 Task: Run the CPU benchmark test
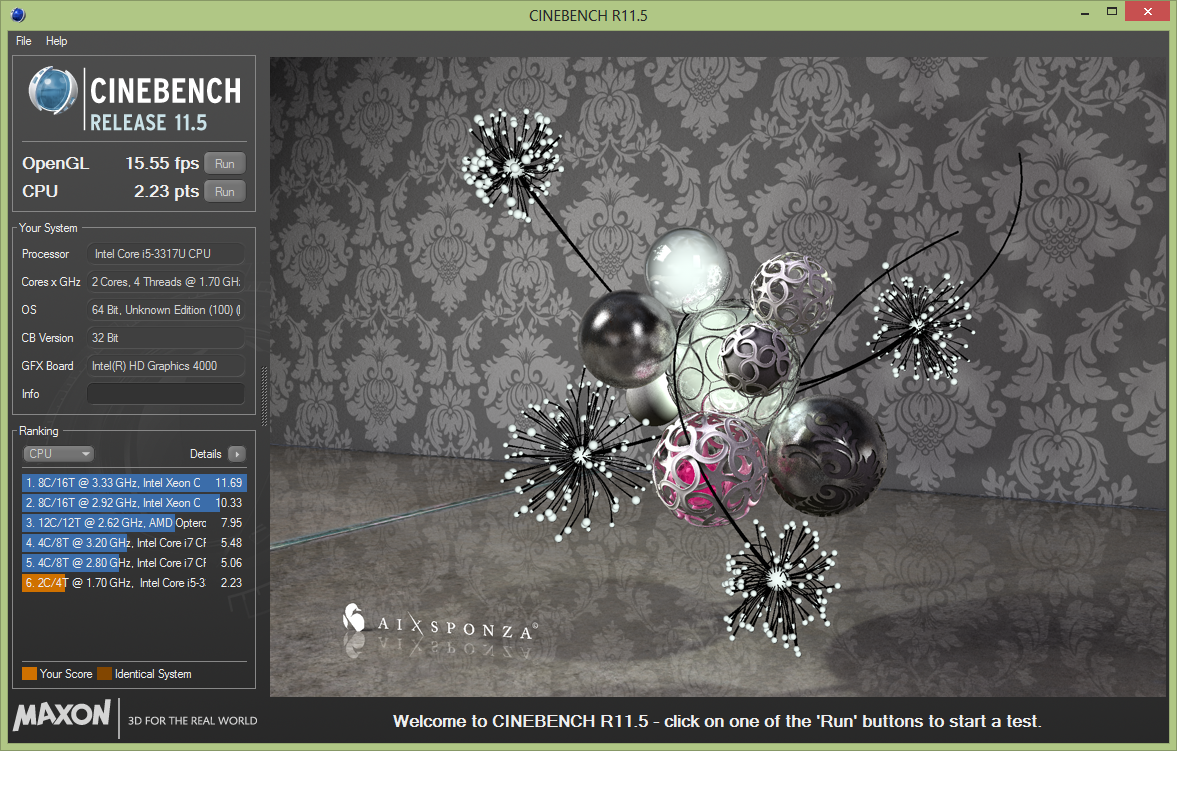pyautogui.click(x=224, y=191)
